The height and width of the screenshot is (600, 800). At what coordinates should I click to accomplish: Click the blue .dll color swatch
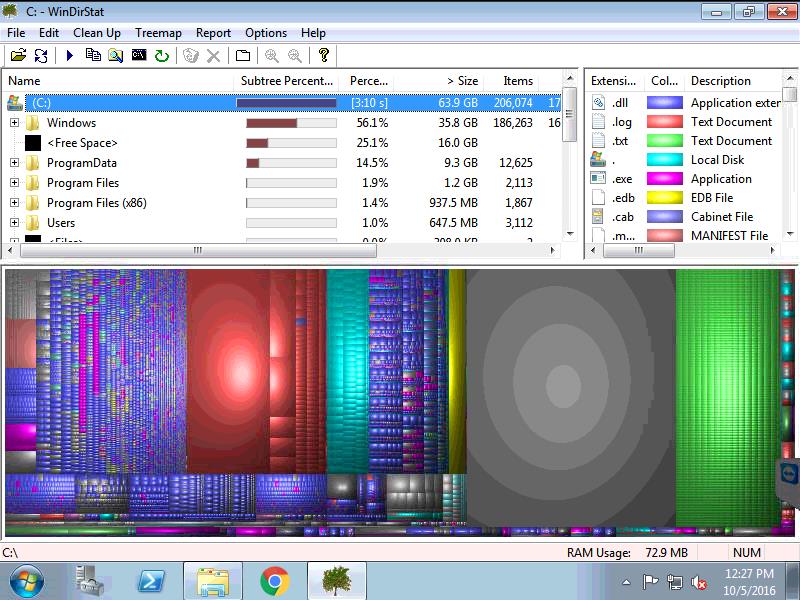(x=665, y=103)
